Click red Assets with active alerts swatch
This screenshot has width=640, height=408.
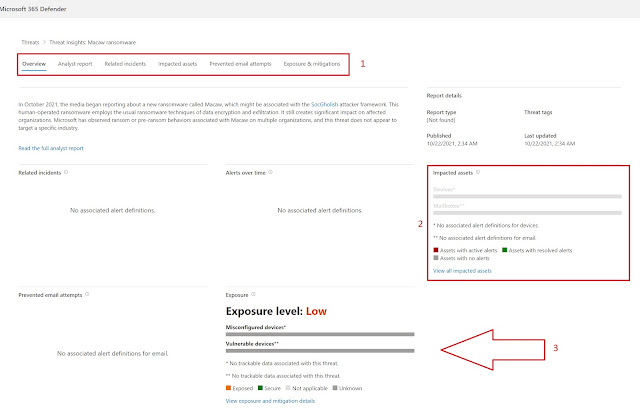[x=436, y=250]
